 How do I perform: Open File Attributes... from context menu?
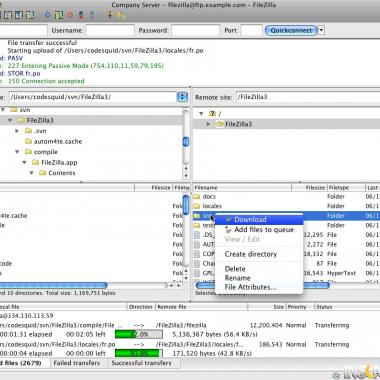(259, 287)
